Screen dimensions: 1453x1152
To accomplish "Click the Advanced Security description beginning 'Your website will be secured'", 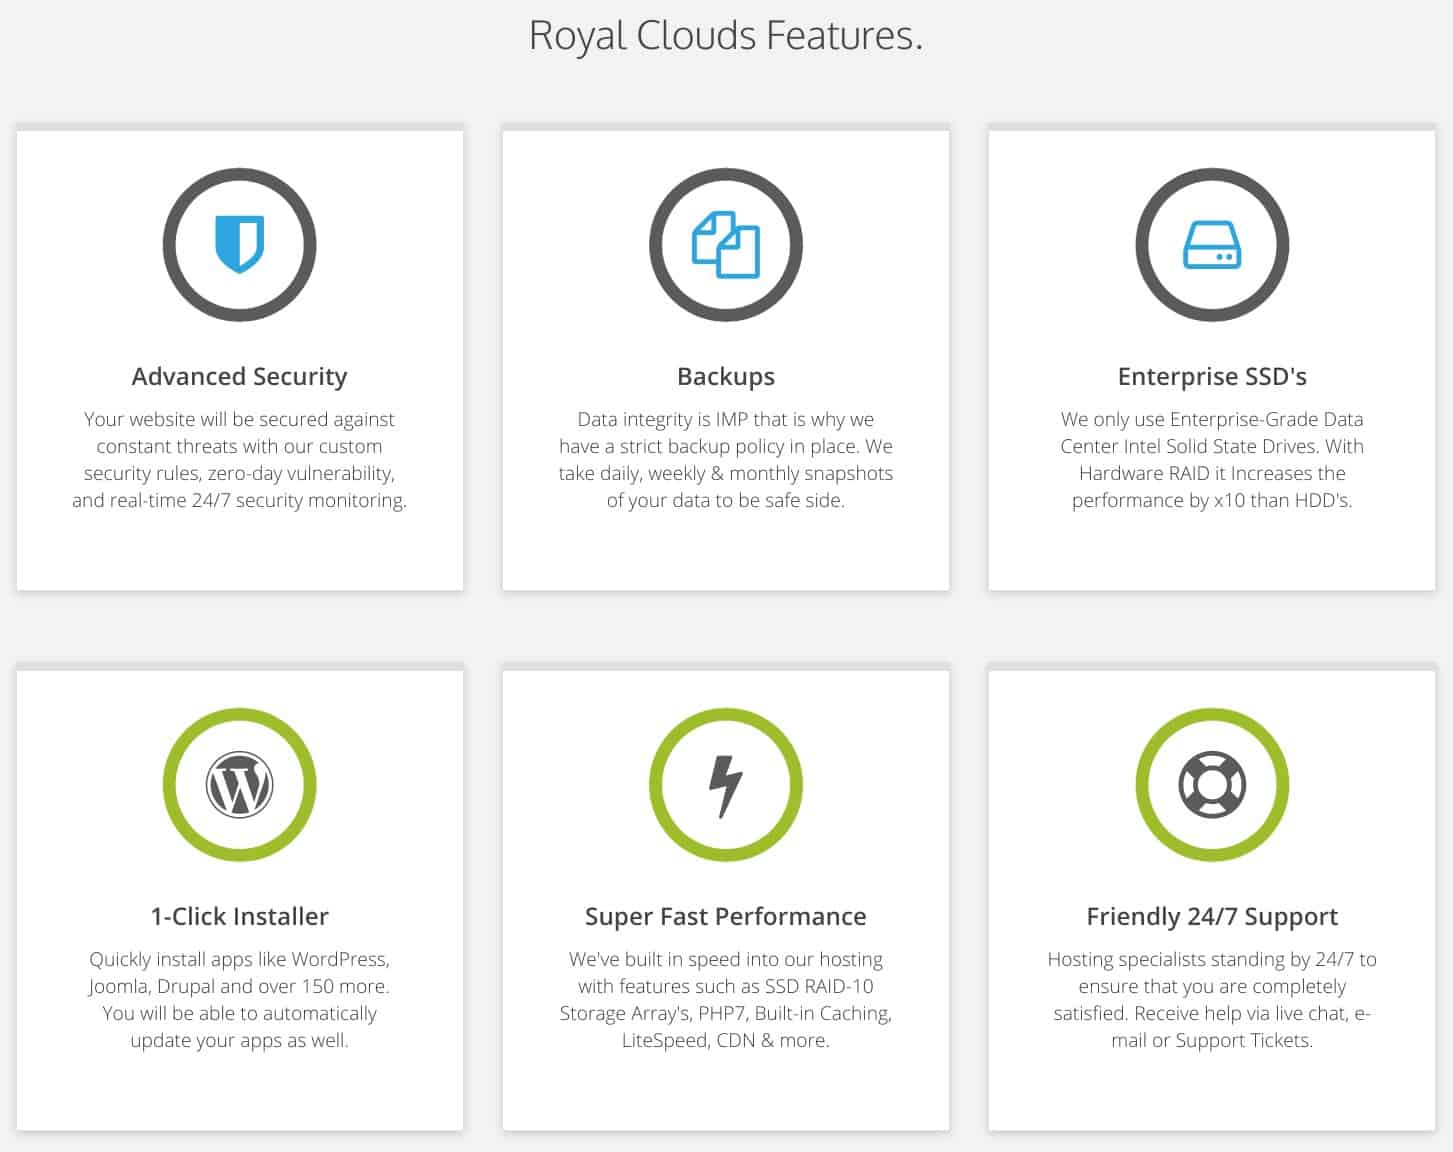I will pos(240,460).
